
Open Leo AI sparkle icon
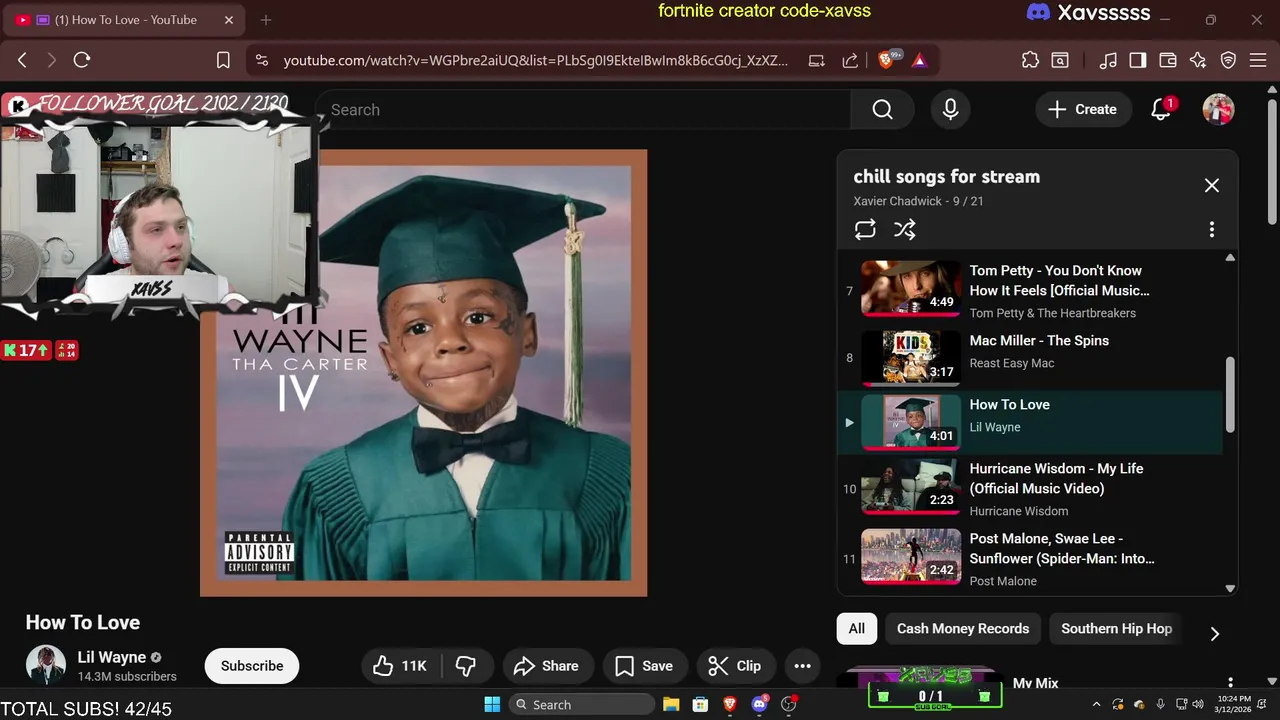coord(1198,60)
